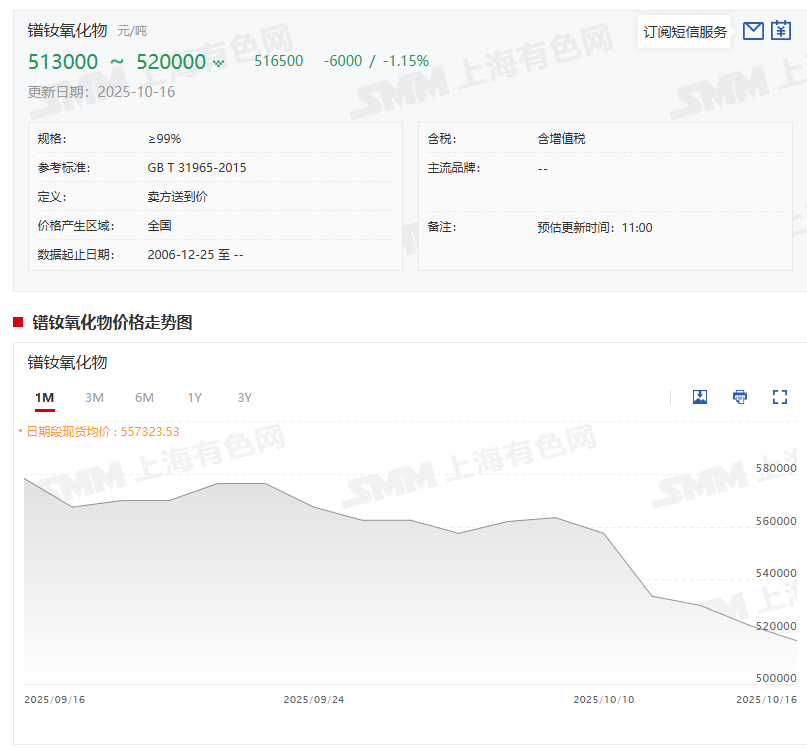Click the 2025/09/16 date on chart axis

55,700
